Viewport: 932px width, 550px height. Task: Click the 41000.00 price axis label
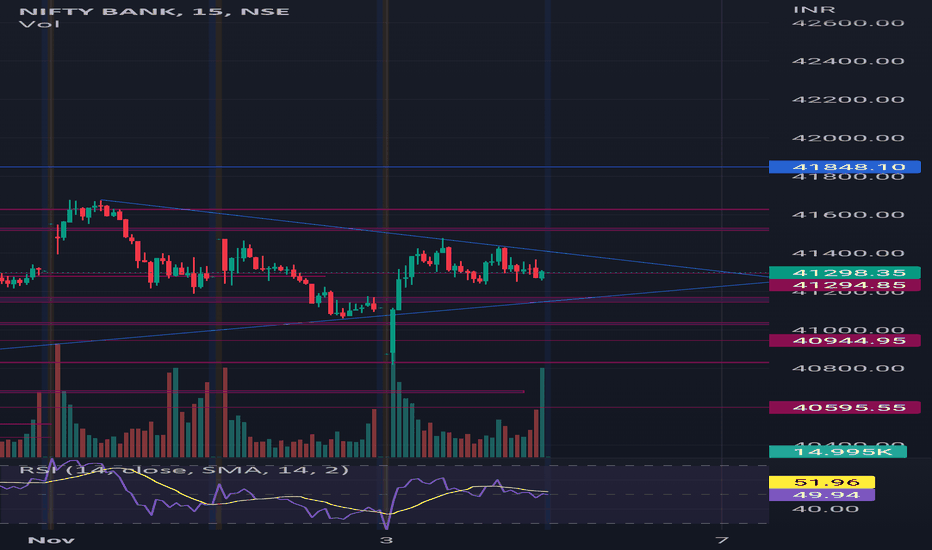(848, 329)
